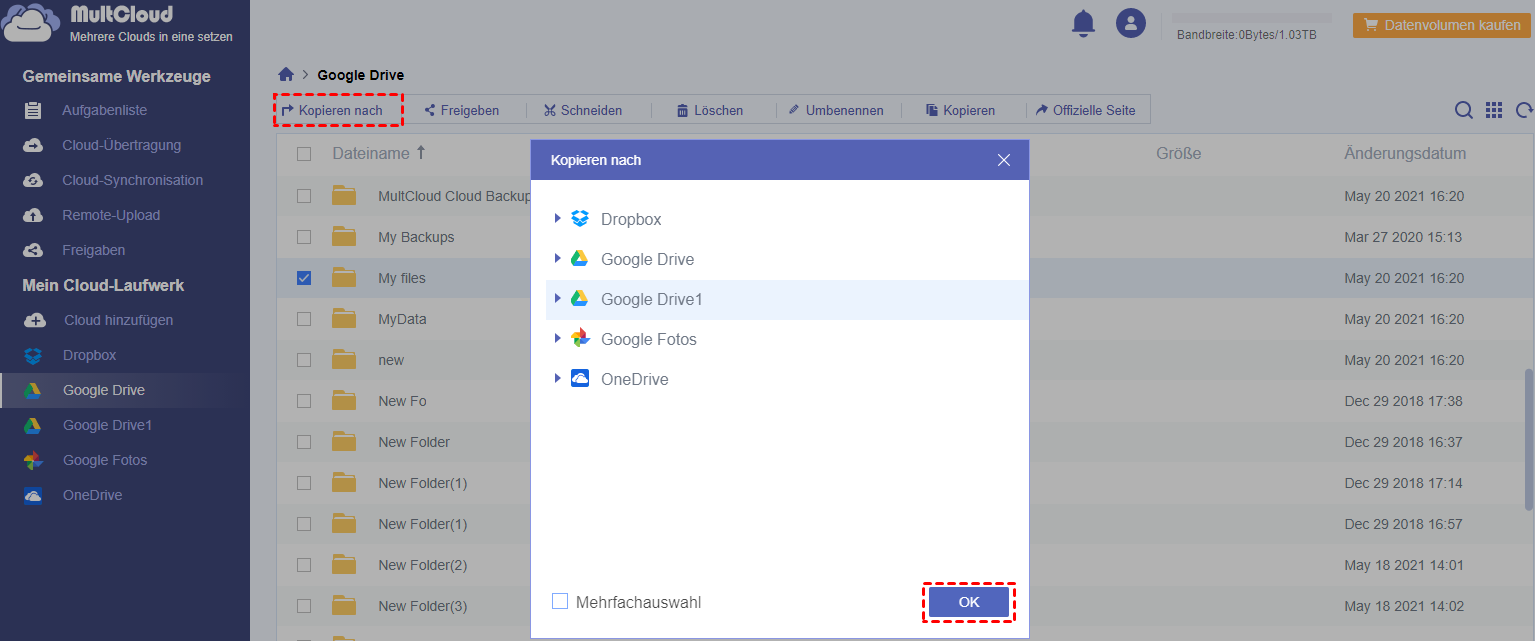Open the search magnifier icon
Screen dimensions: 1535x641
(x=1463, y=111)
